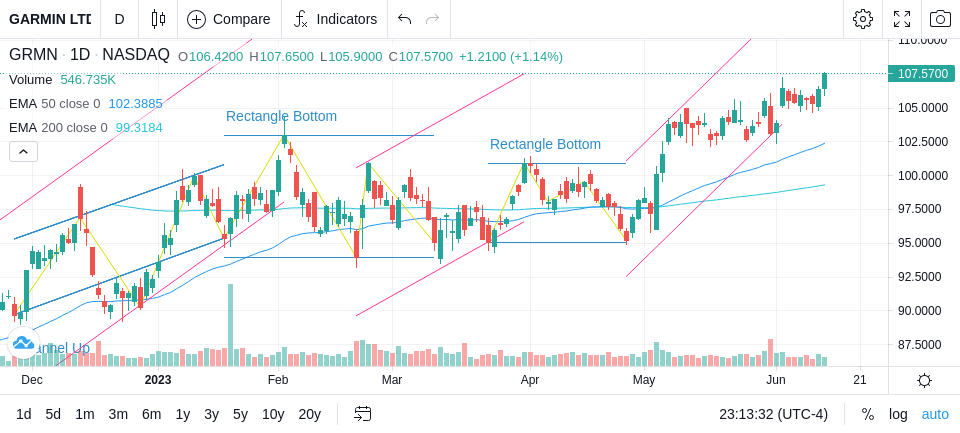The image size is (960, 433).
Task: Click the tall mid-January volume bar
Action: 231,325
